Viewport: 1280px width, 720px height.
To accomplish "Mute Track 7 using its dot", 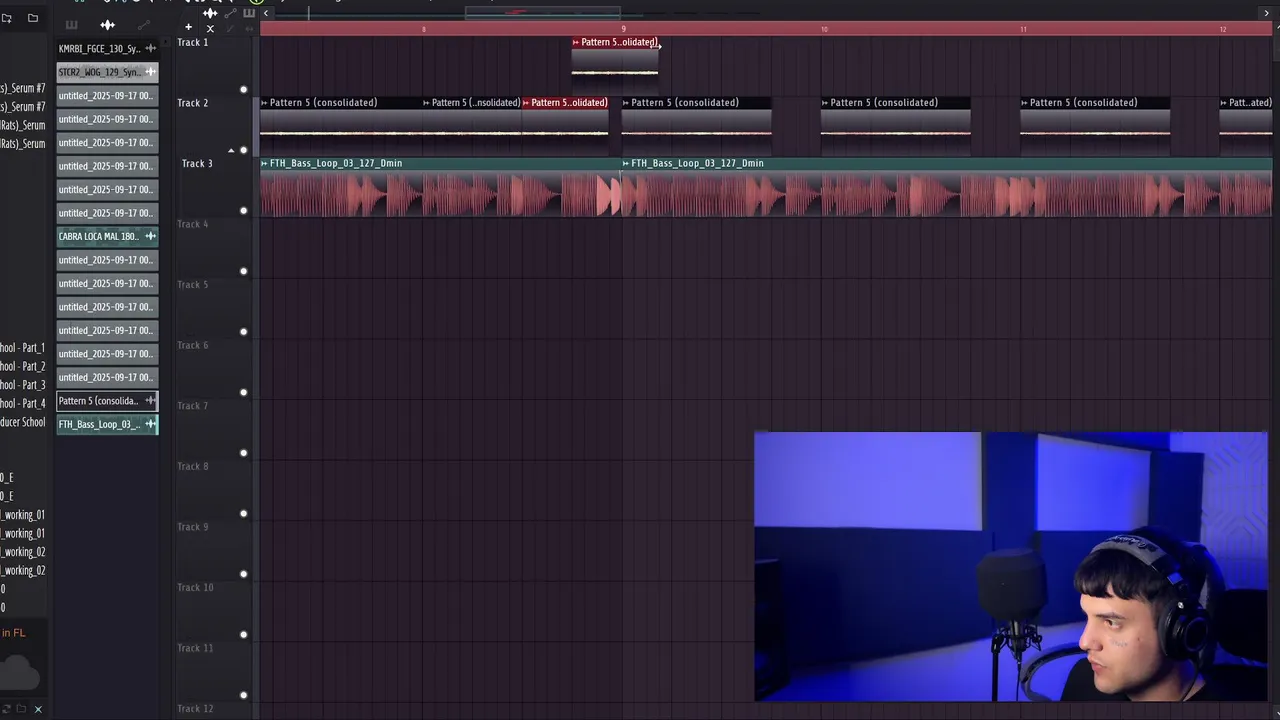I will 243,453.
